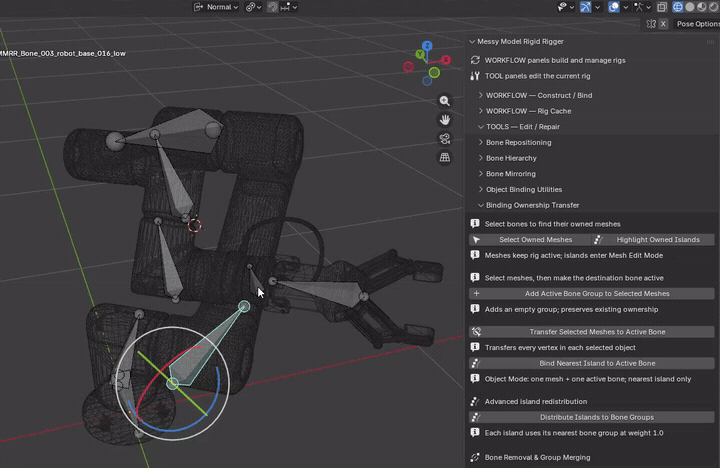Switch perspective/orthographic with grid icon
Screen dimensions: 720x468
444,157
